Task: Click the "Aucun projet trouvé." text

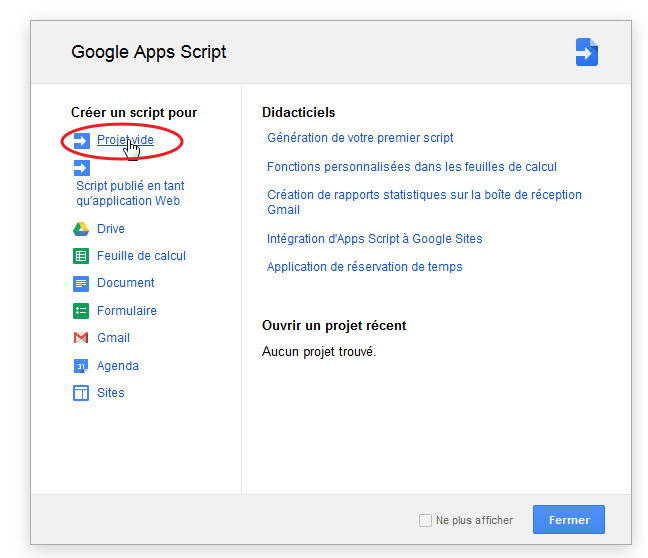Action: [x=319, y=352]
